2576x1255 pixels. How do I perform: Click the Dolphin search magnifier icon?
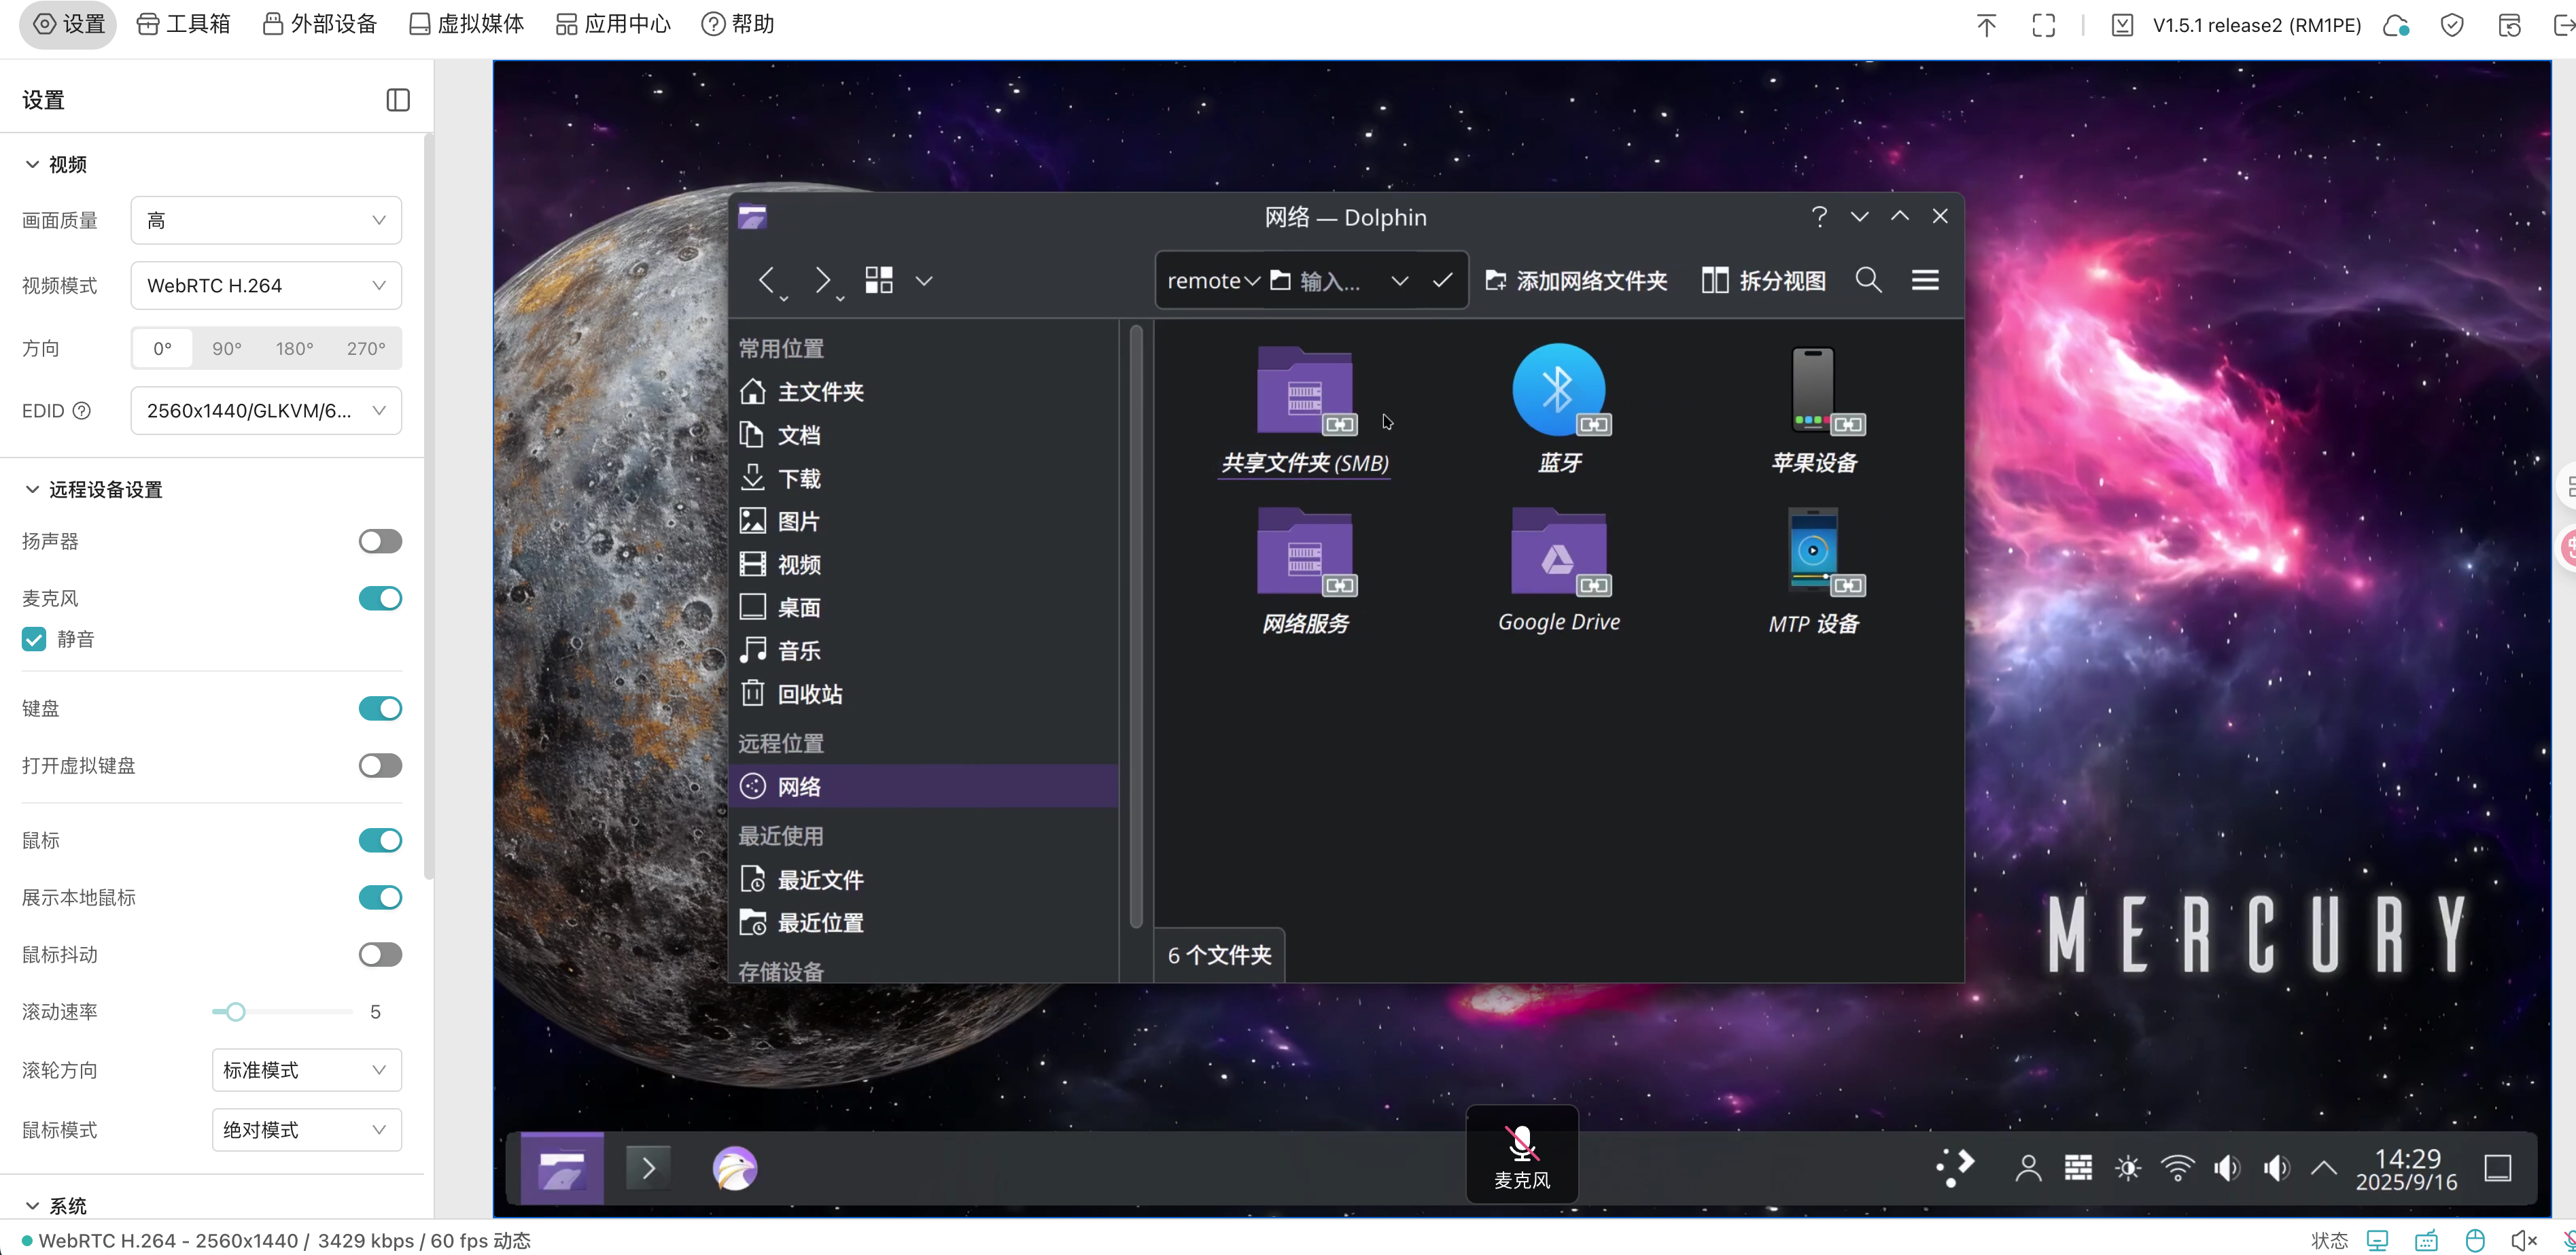pos(1868,281)
